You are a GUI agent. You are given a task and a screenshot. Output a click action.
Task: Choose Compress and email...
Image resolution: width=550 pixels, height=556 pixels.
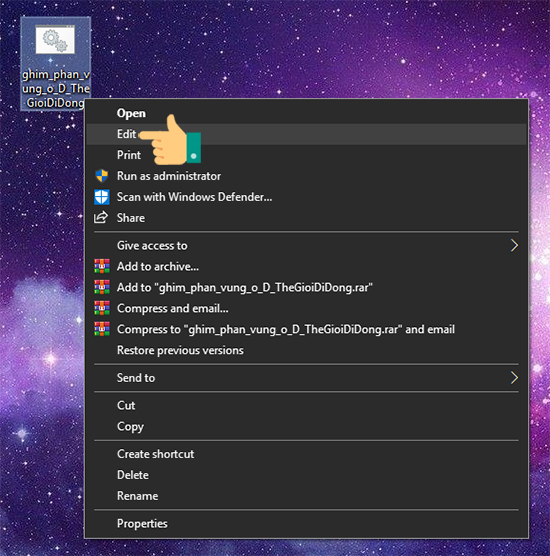coord(306,308)
